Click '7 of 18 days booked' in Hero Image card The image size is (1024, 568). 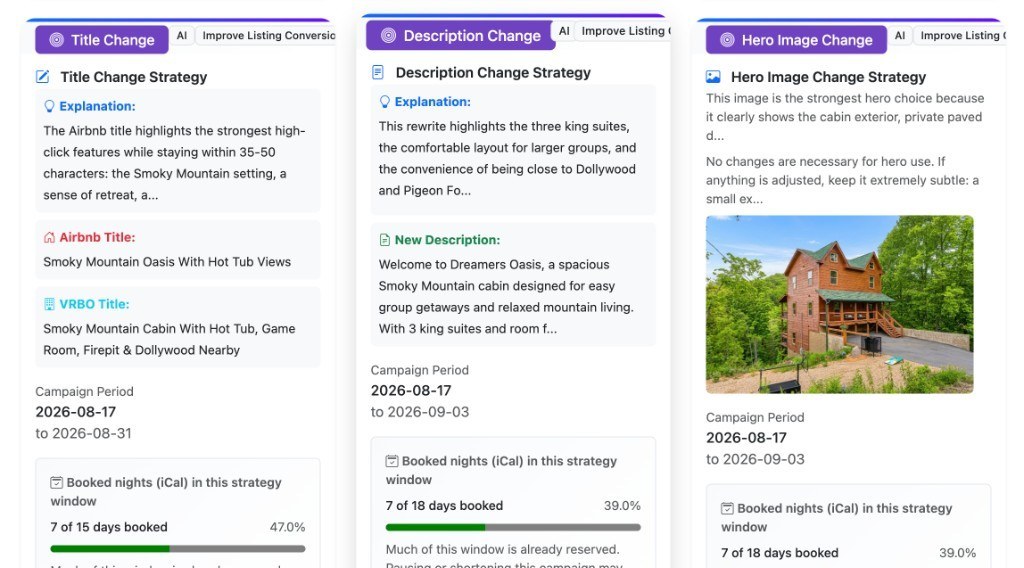tap(780, 552)
